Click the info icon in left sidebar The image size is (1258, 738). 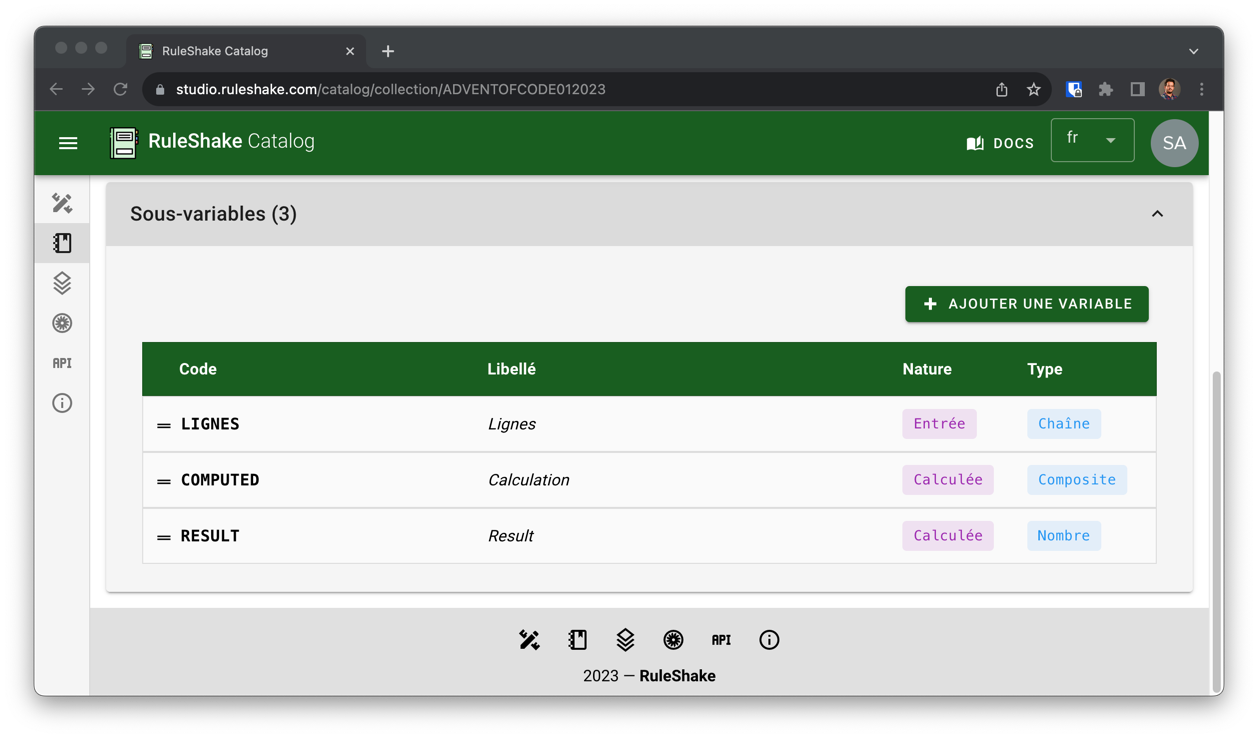[x=62, y=403]
